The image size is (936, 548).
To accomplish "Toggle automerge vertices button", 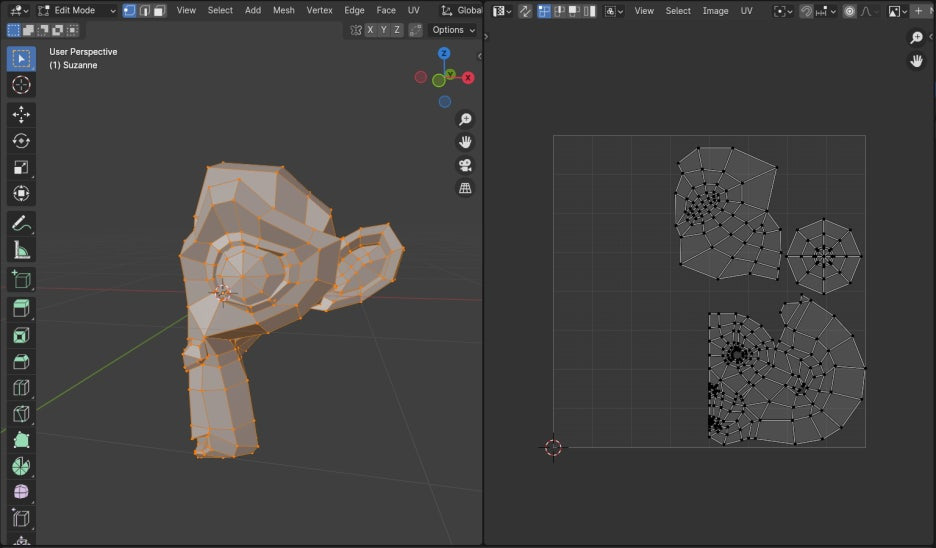I will coord(416,30).
